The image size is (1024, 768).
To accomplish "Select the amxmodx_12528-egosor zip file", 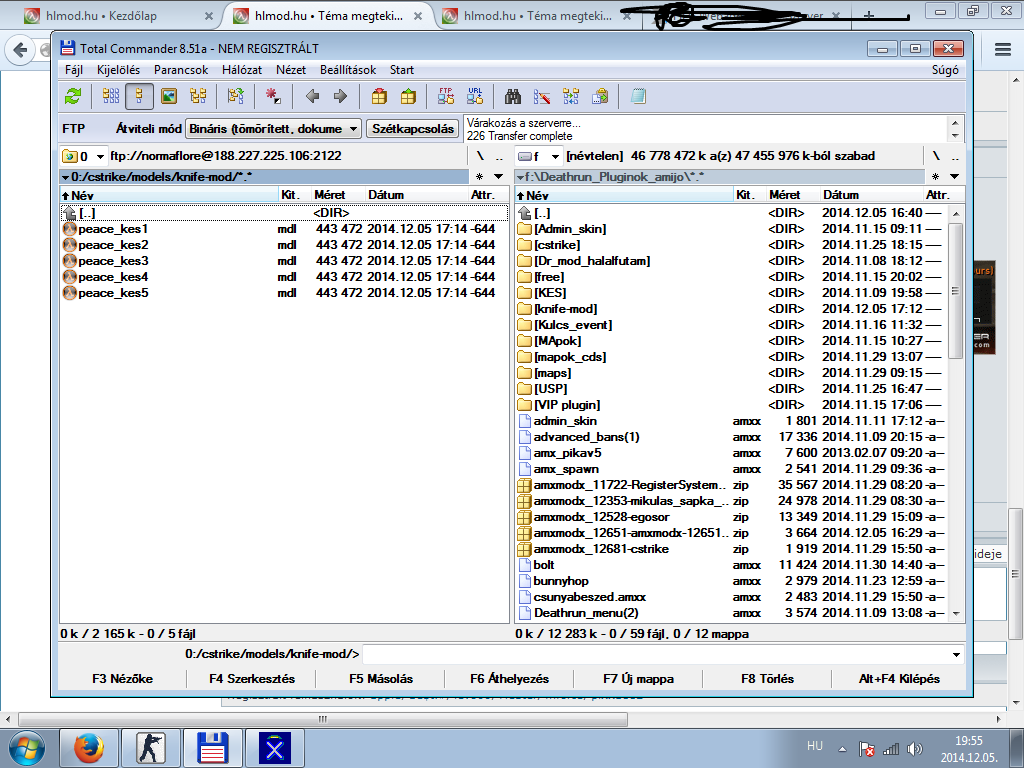I will tap(731, 517).
